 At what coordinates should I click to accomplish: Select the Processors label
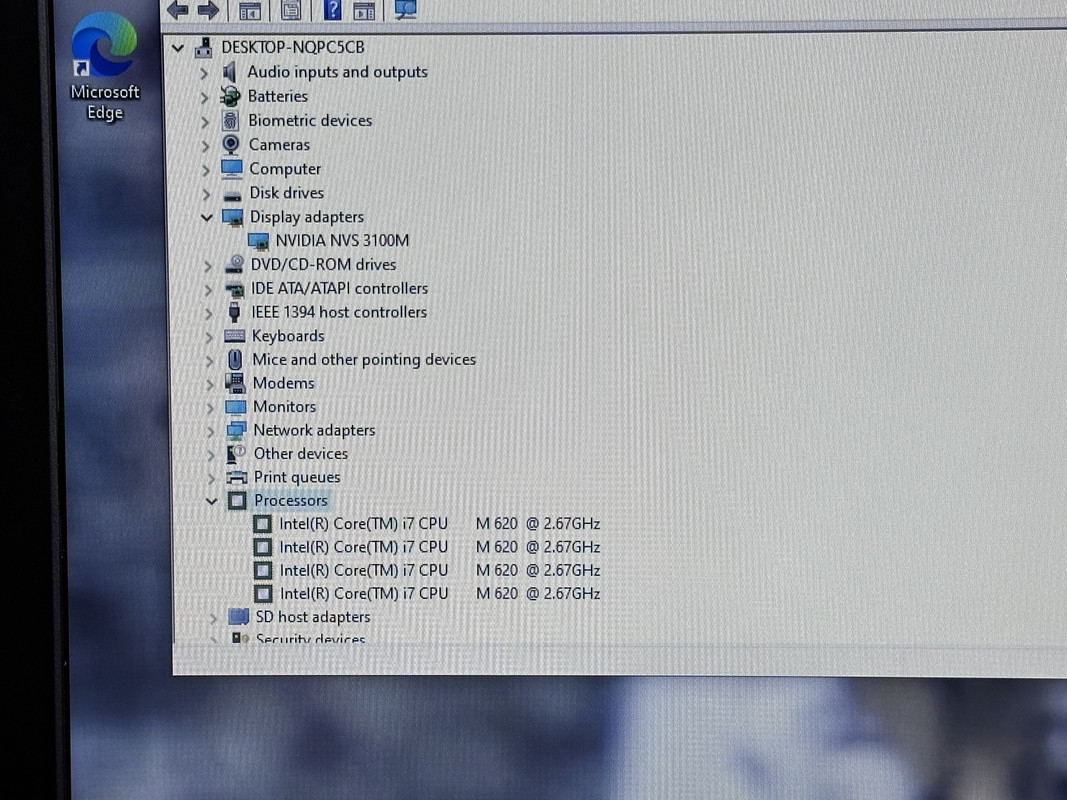[291, 501]
